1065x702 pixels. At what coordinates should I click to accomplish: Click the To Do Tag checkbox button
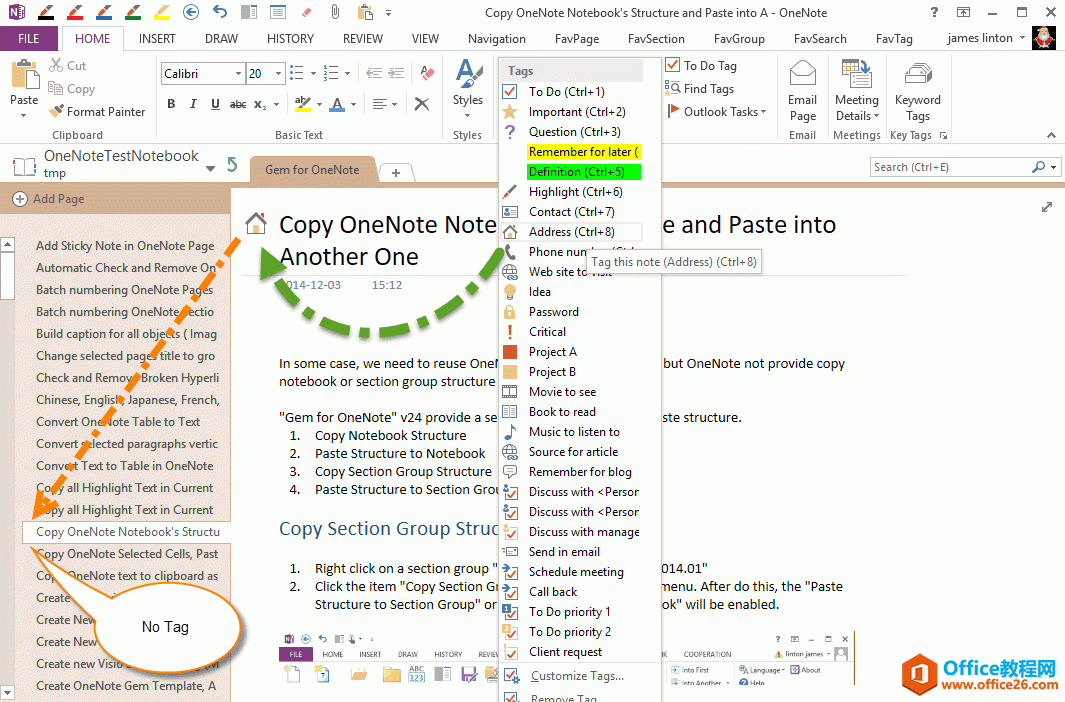[702, 65]
